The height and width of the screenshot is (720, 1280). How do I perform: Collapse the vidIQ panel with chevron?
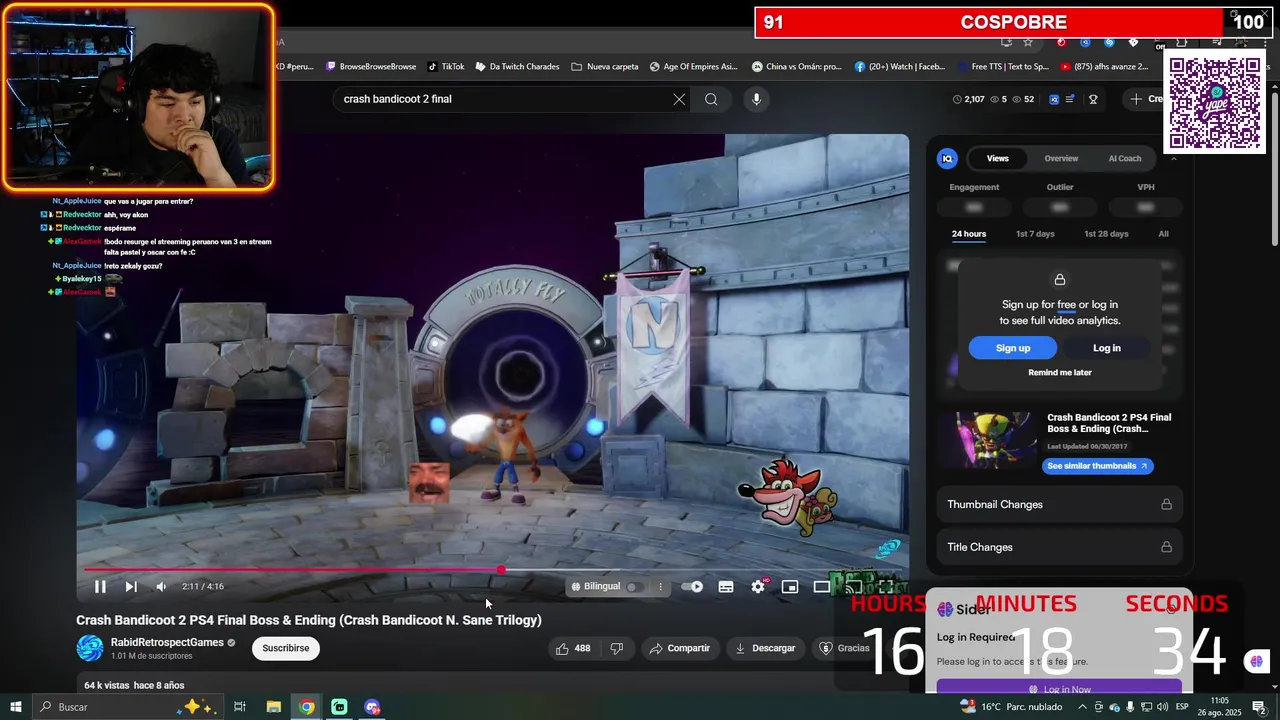click(1174, 158)
